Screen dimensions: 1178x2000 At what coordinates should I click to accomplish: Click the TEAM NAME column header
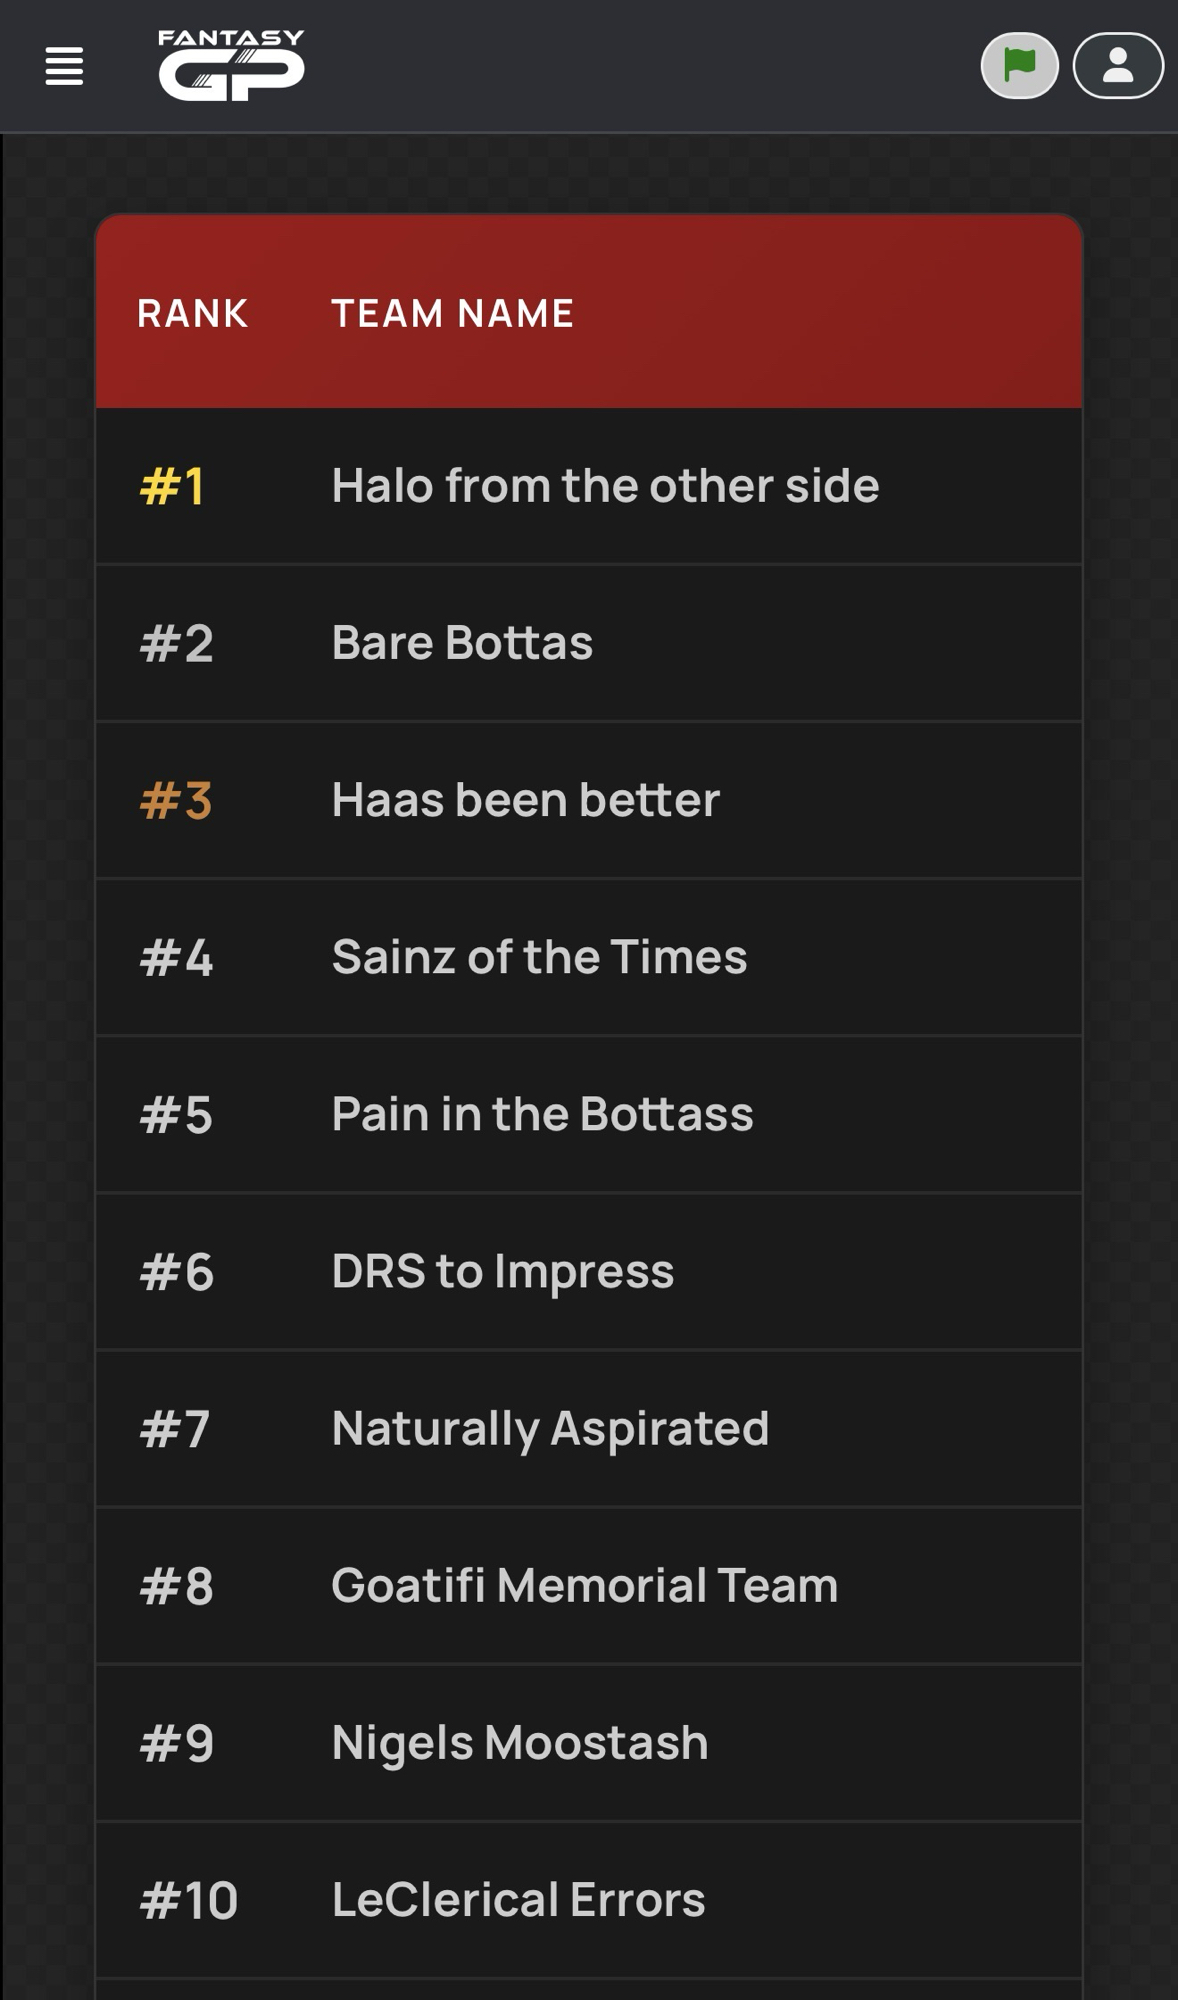[x=452, y=314]
